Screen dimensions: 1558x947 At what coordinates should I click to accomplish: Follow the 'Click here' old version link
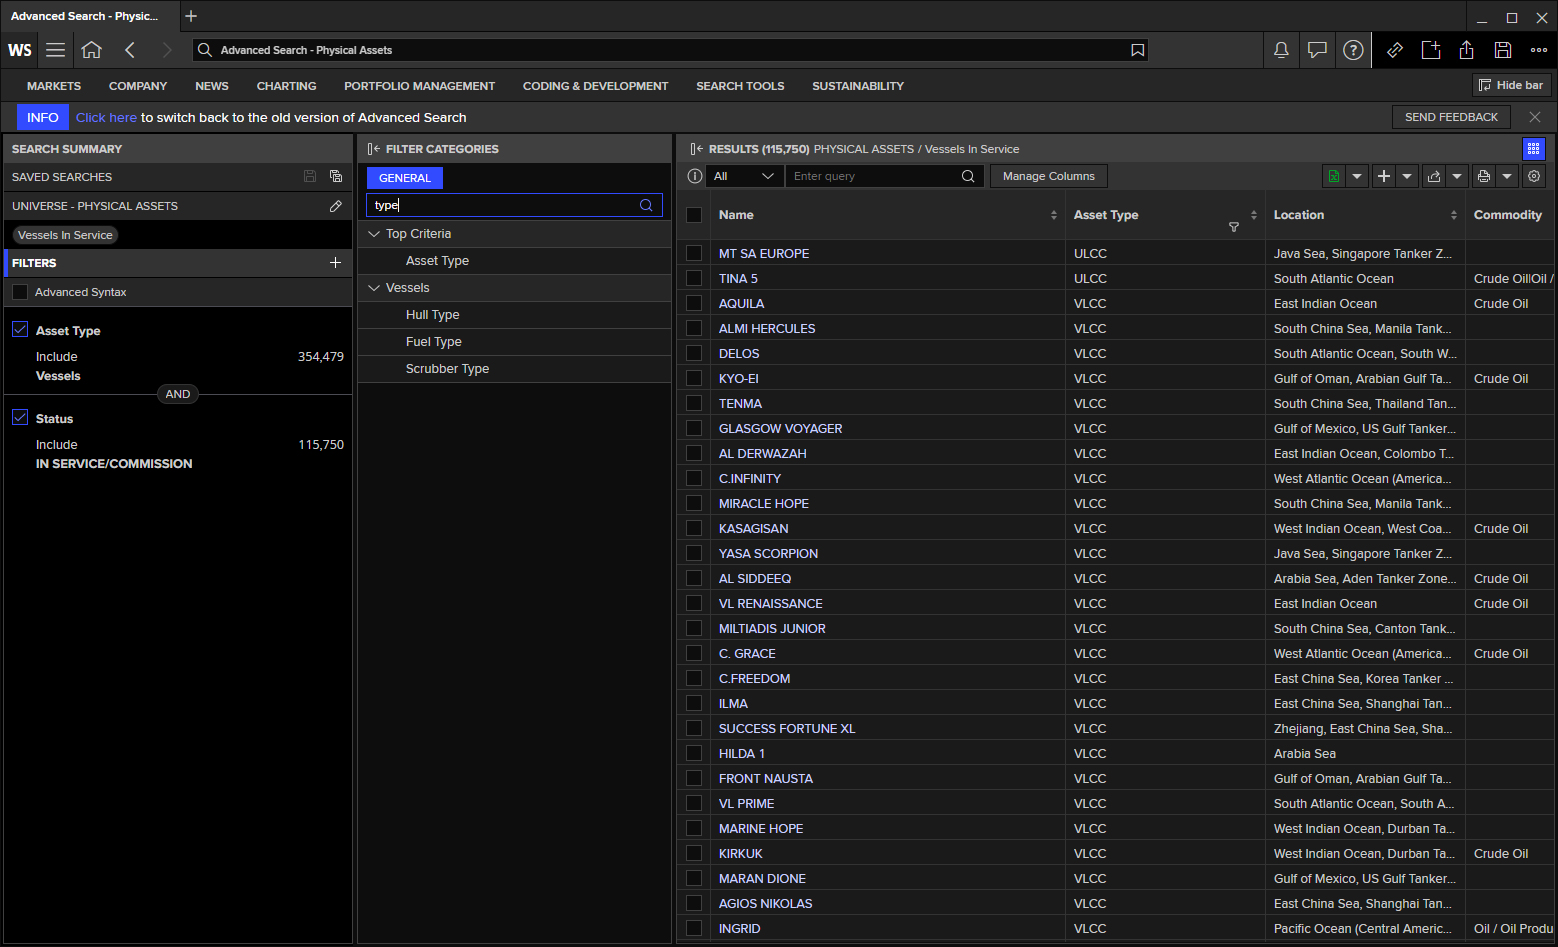coord(106,117)
